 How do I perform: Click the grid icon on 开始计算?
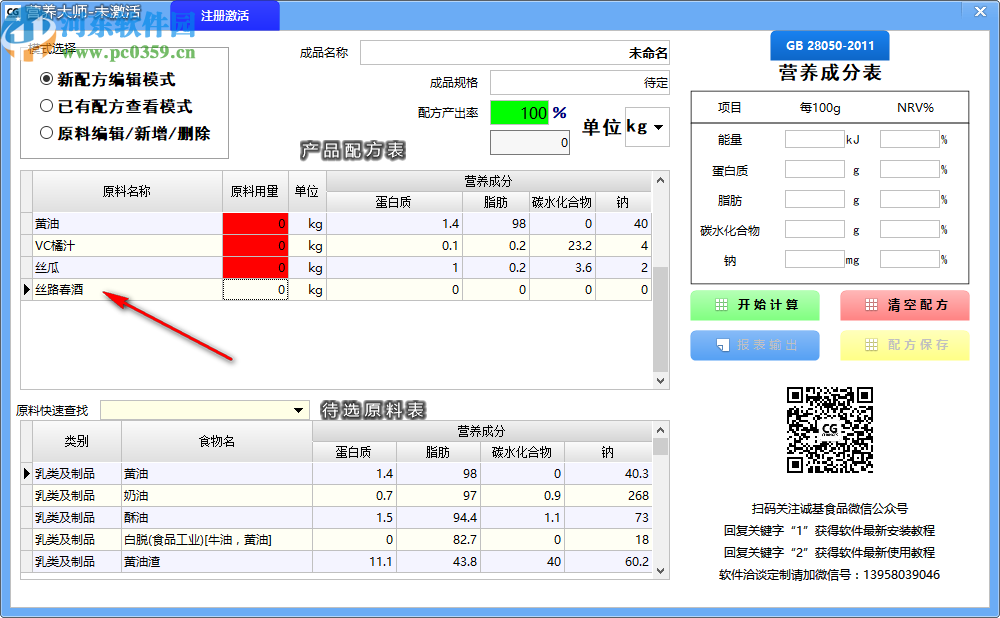point(721,305)
